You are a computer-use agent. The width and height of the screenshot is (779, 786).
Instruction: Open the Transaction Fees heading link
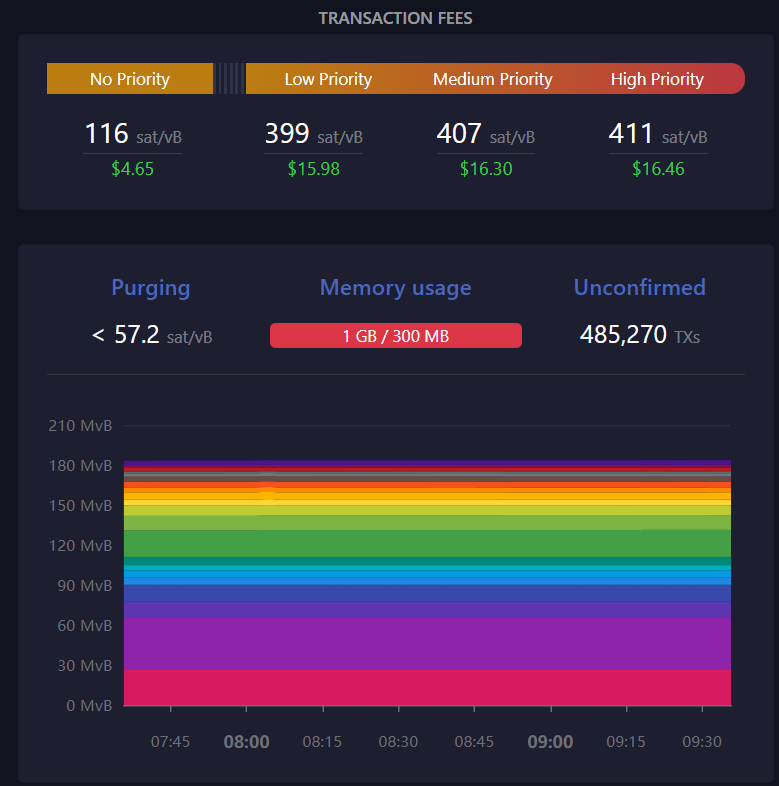(396, 19)
